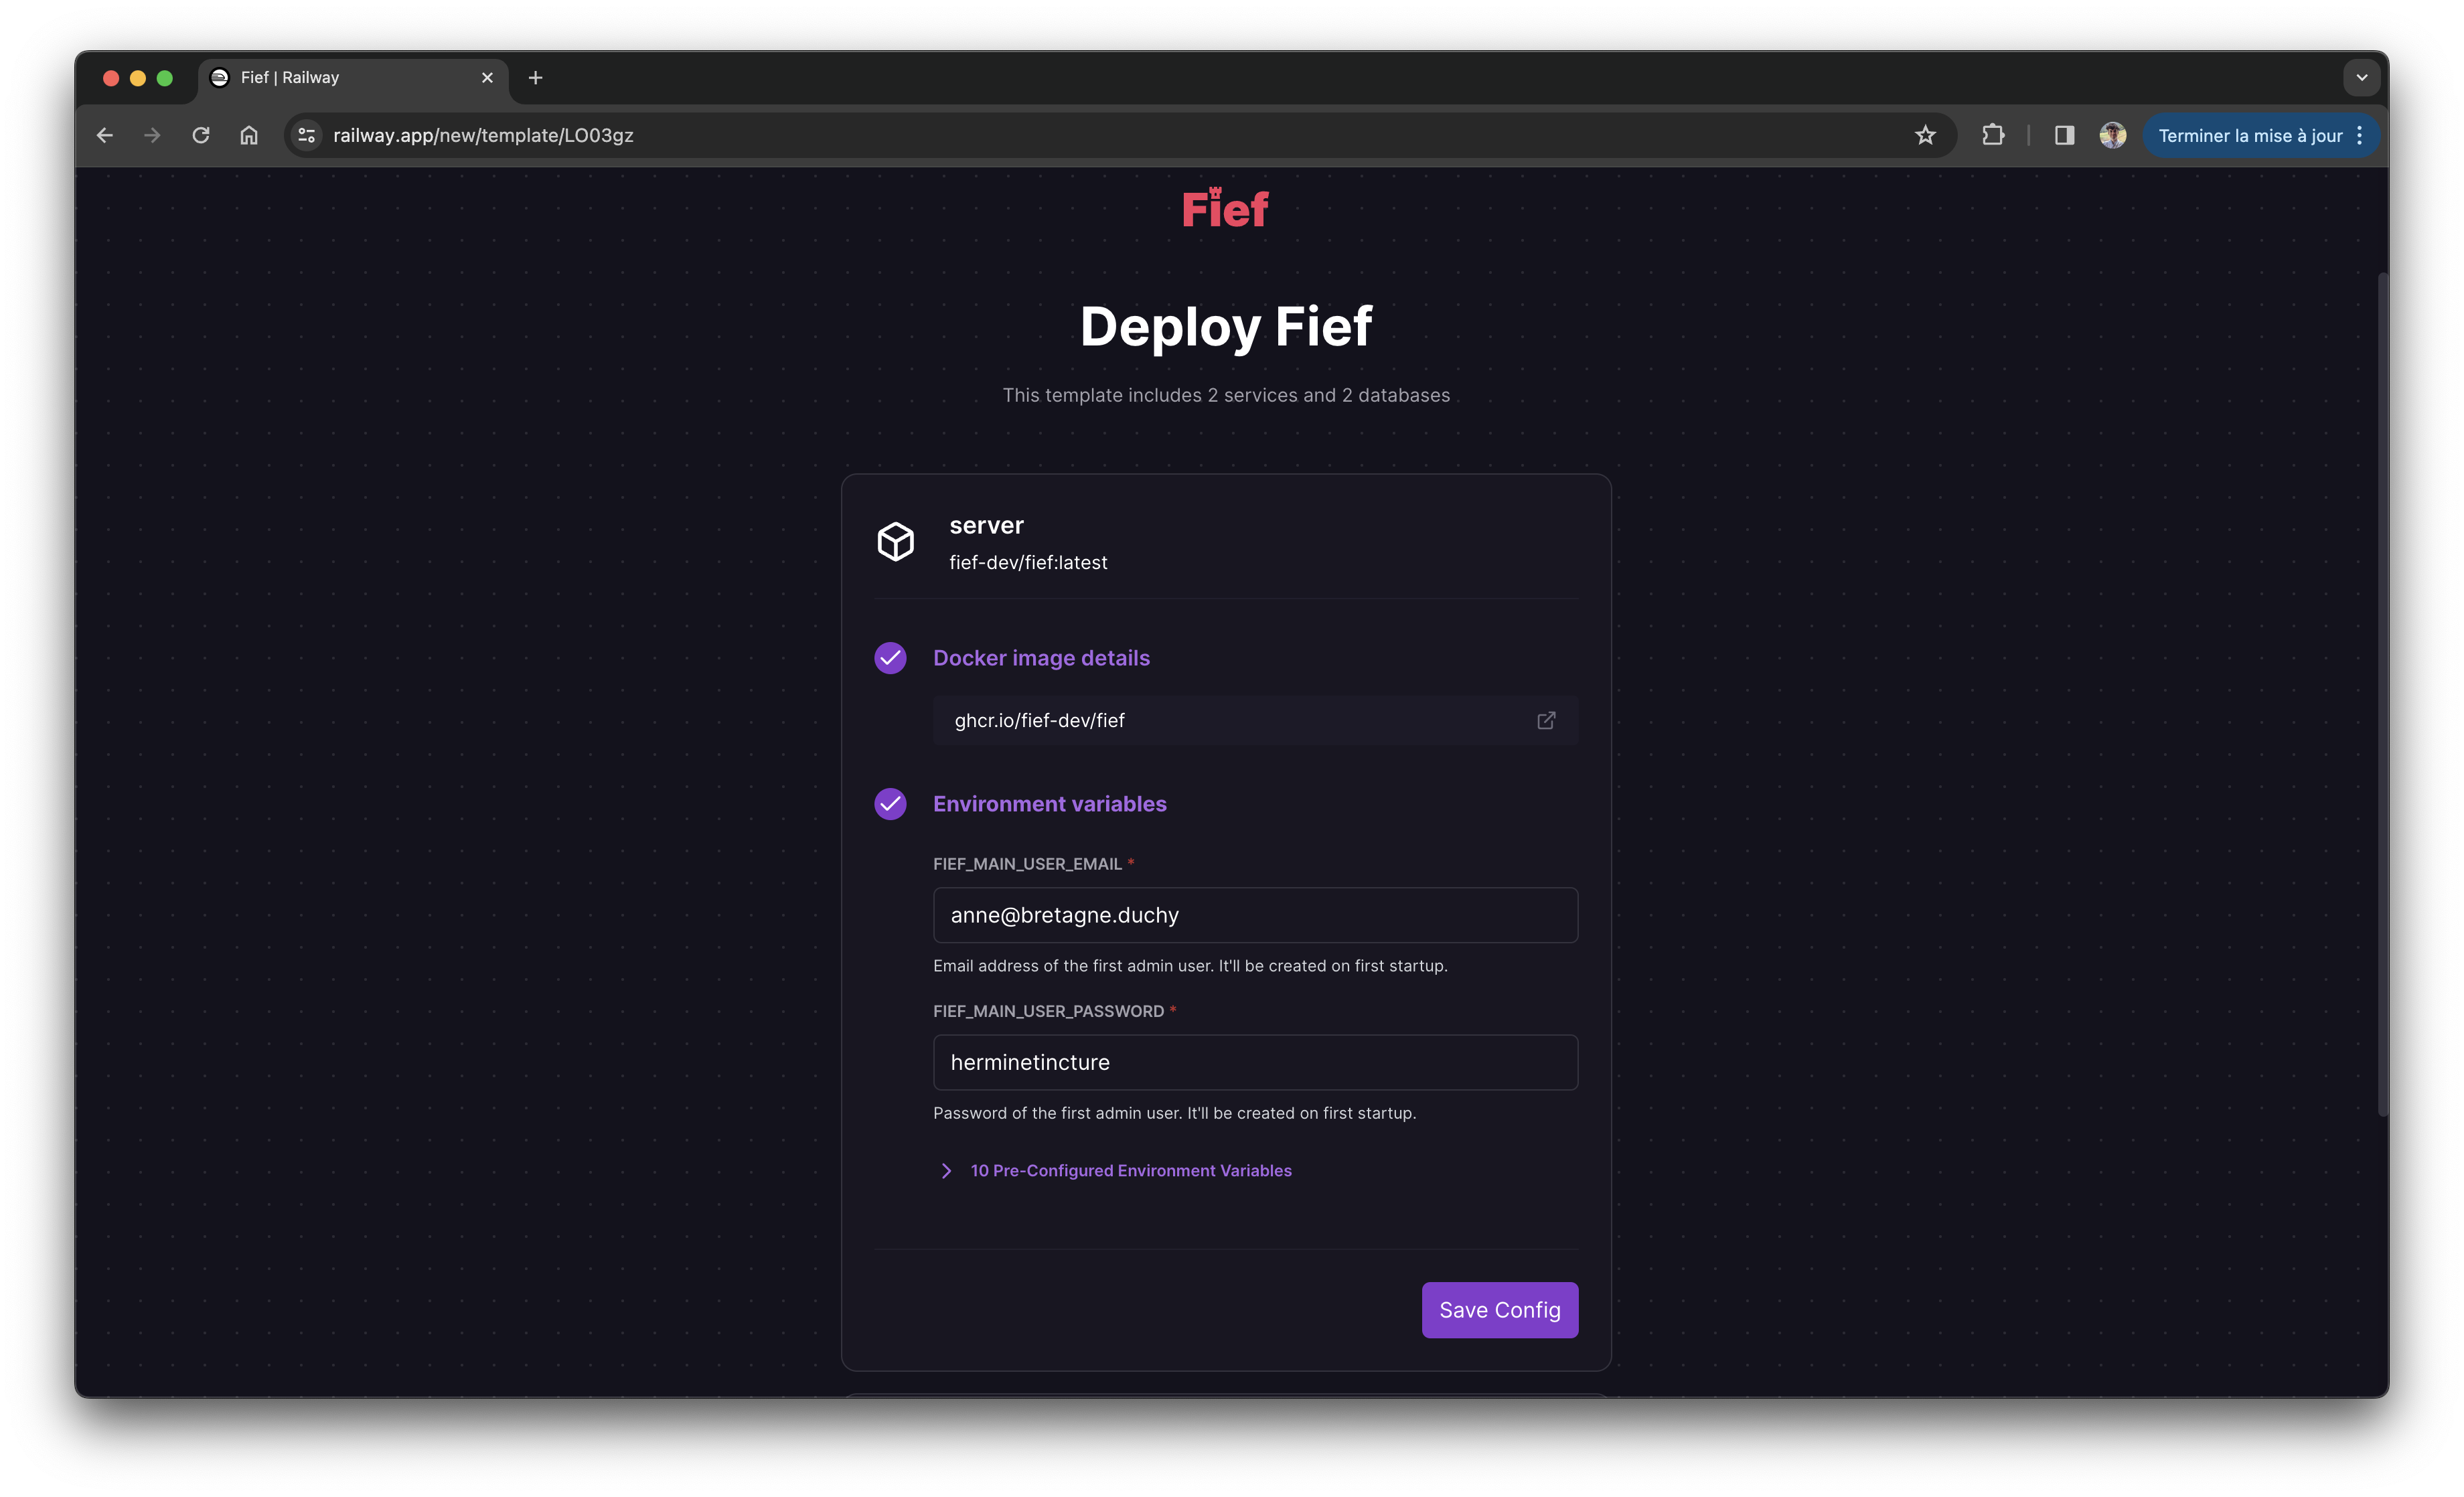Click Terminer la mise à jour button

2249,135
